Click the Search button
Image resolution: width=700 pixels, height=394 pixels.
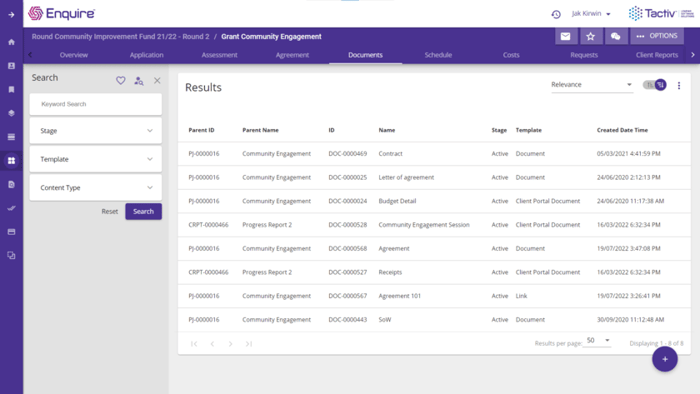143,212
